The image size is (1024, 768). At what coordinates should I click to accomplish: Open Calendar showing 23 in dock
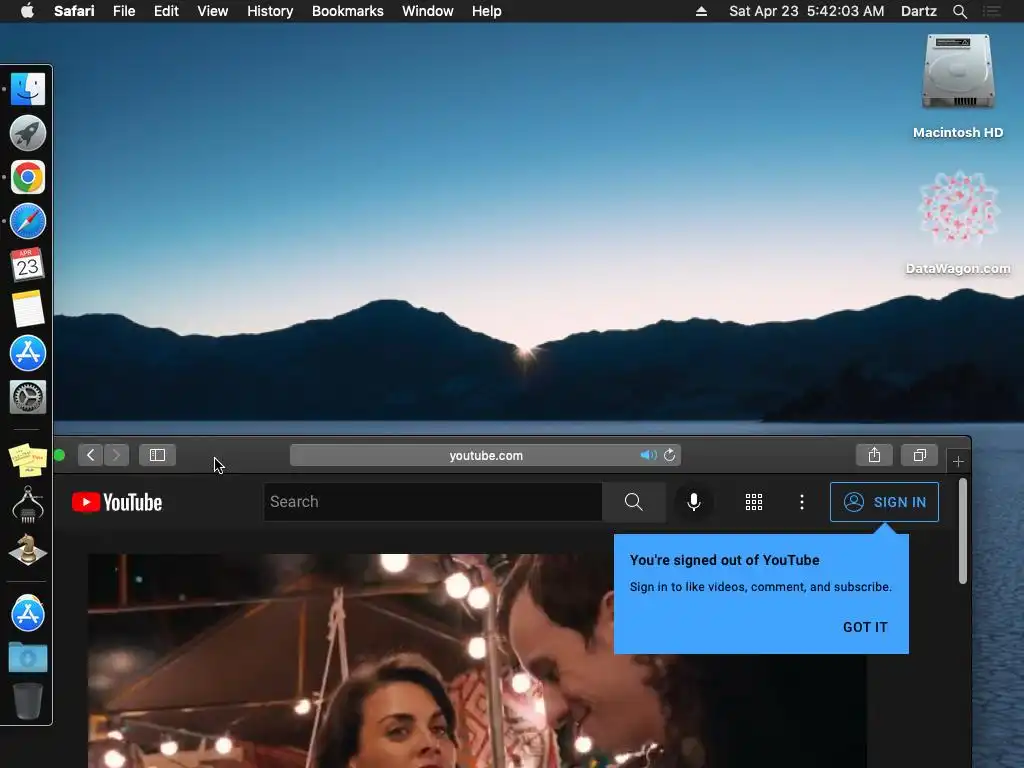27,264
